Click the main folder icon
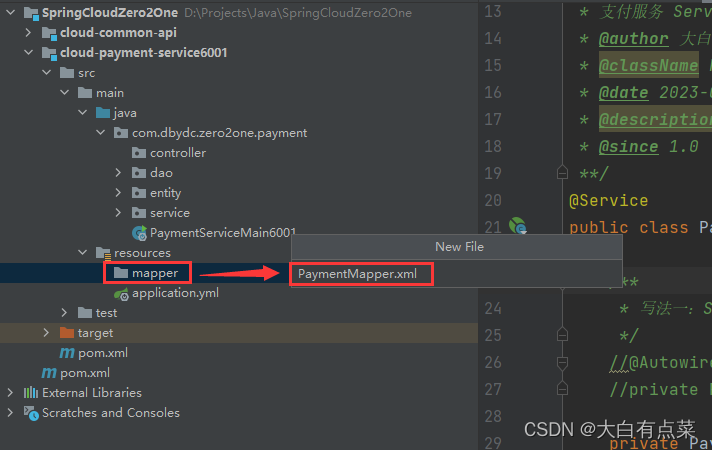712x450 pixels. [x=85, y=93]
